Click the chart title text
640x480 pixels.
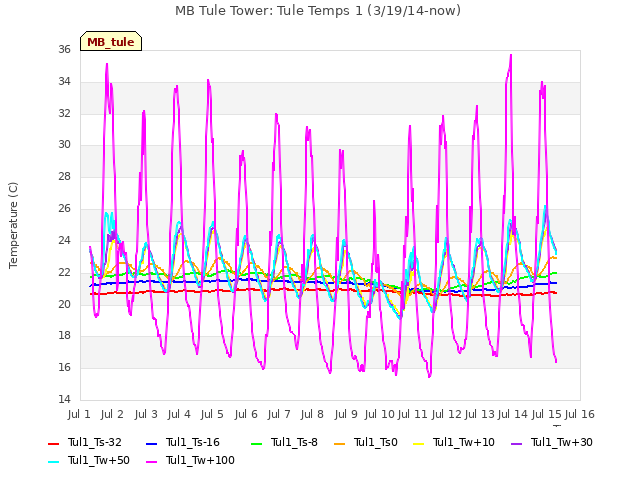tap(318, 11)
